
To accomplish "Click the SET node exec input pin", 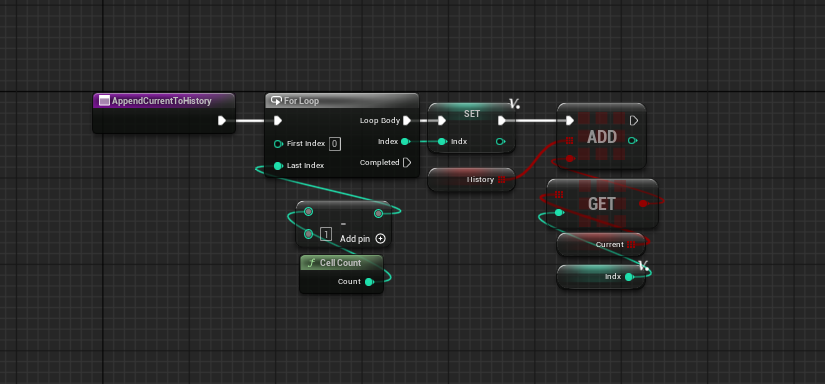I will [441, 121].
